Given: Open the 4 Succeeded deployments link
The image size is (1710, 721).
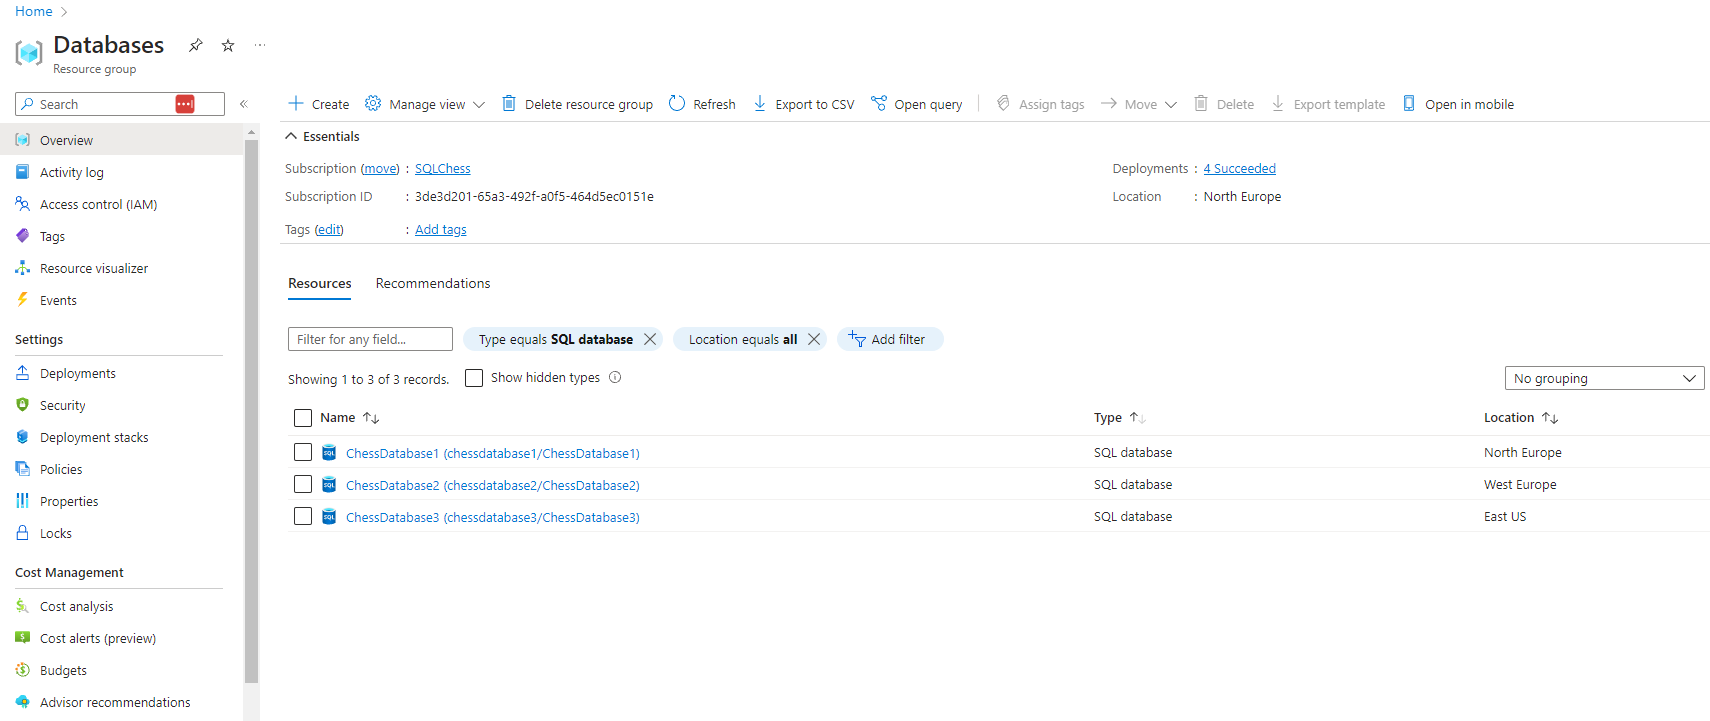Looking at the screenshot, I should [x=1239, y=168].
